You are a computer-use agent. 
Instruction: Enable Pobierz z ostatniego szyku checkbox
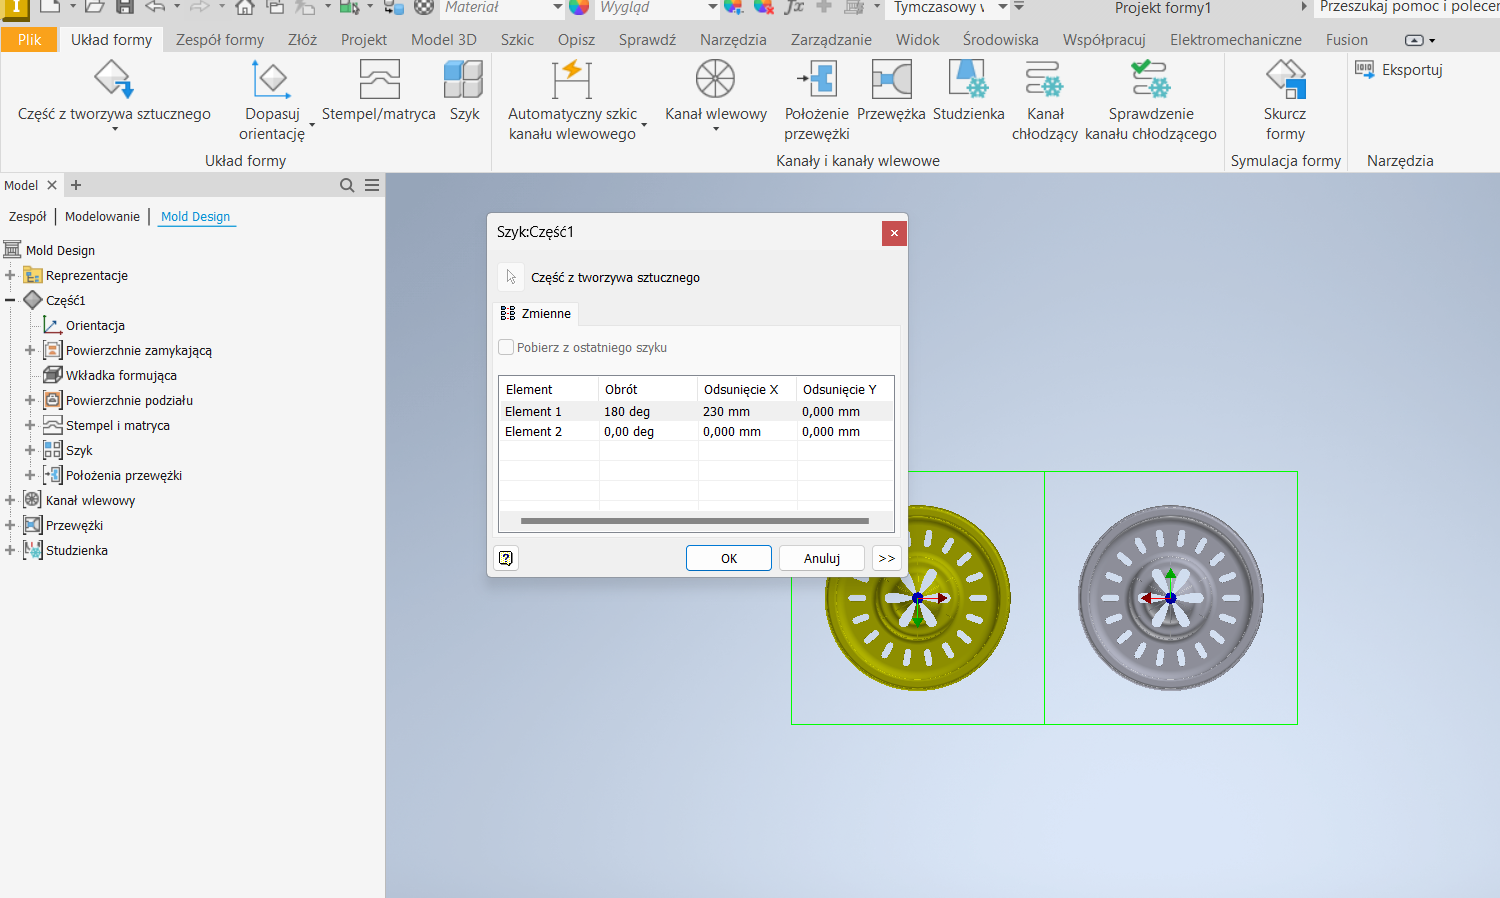(x=506, y=347)
